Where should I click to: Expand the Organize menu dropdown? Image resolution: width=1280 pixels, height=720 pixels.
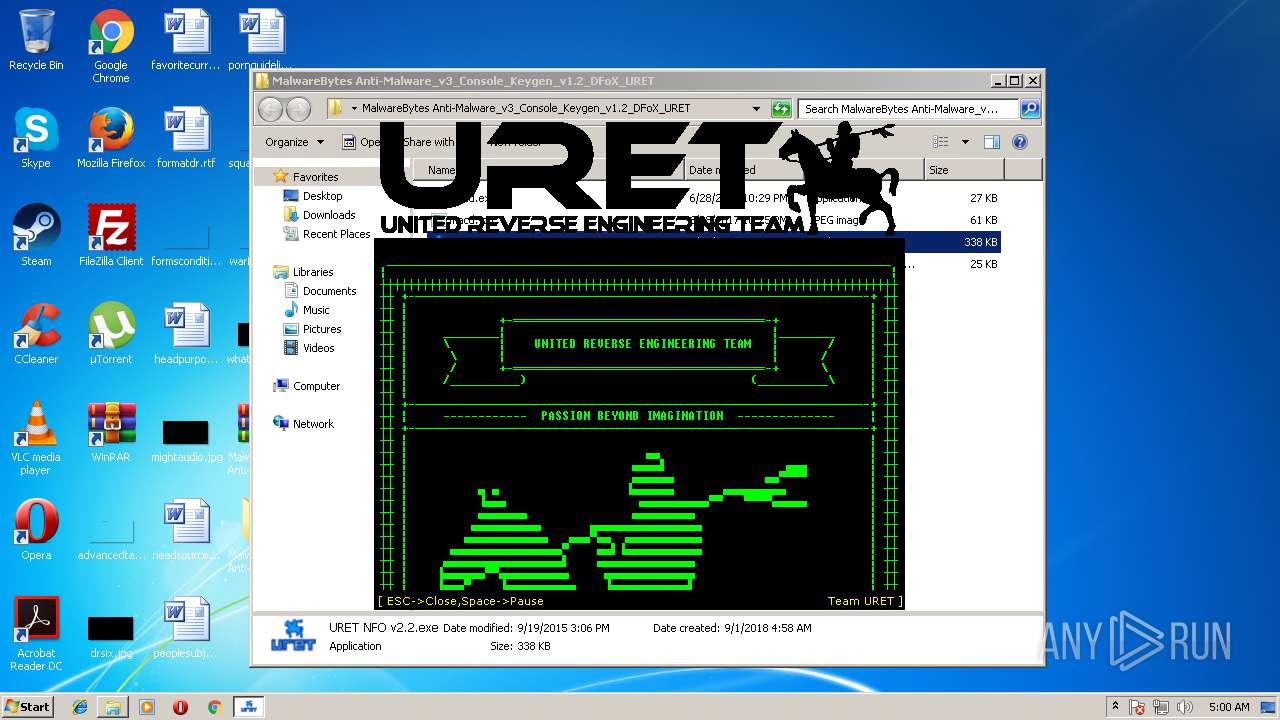click(295, 142)
